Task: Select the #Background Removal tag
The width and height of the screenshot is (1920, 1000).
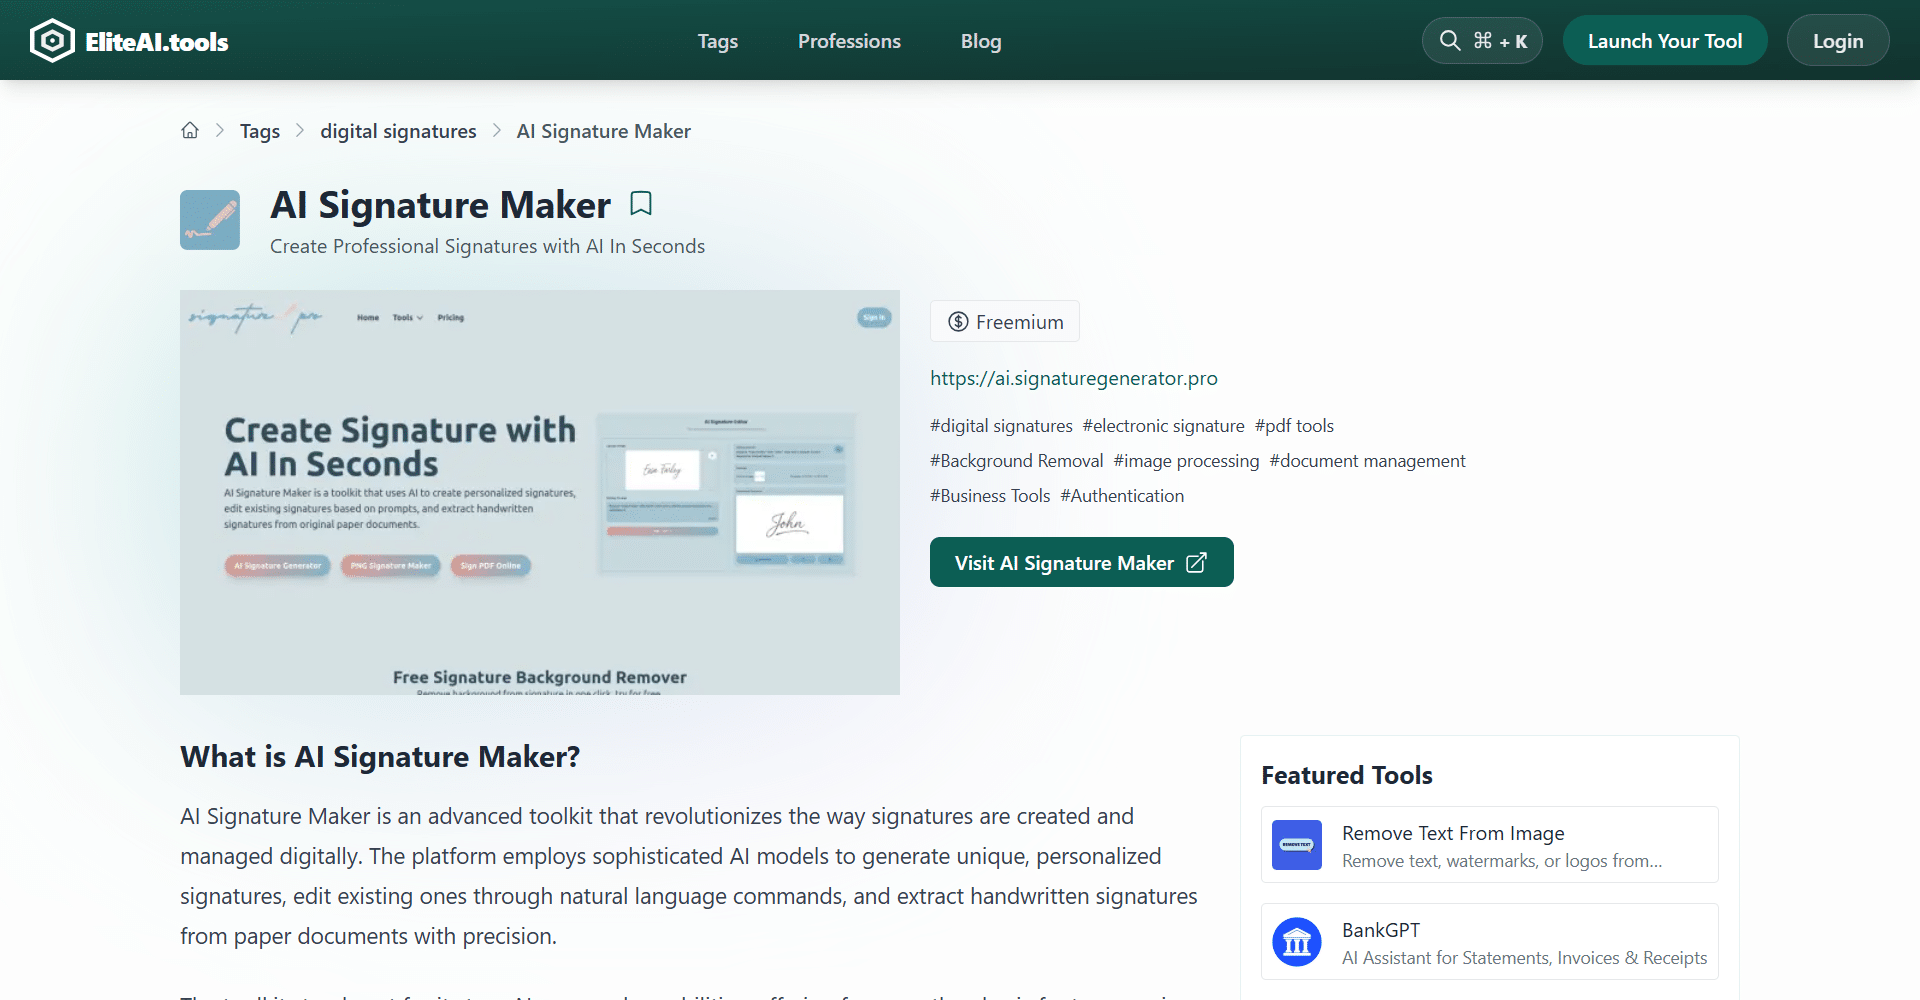Action: click(1016, 461)
